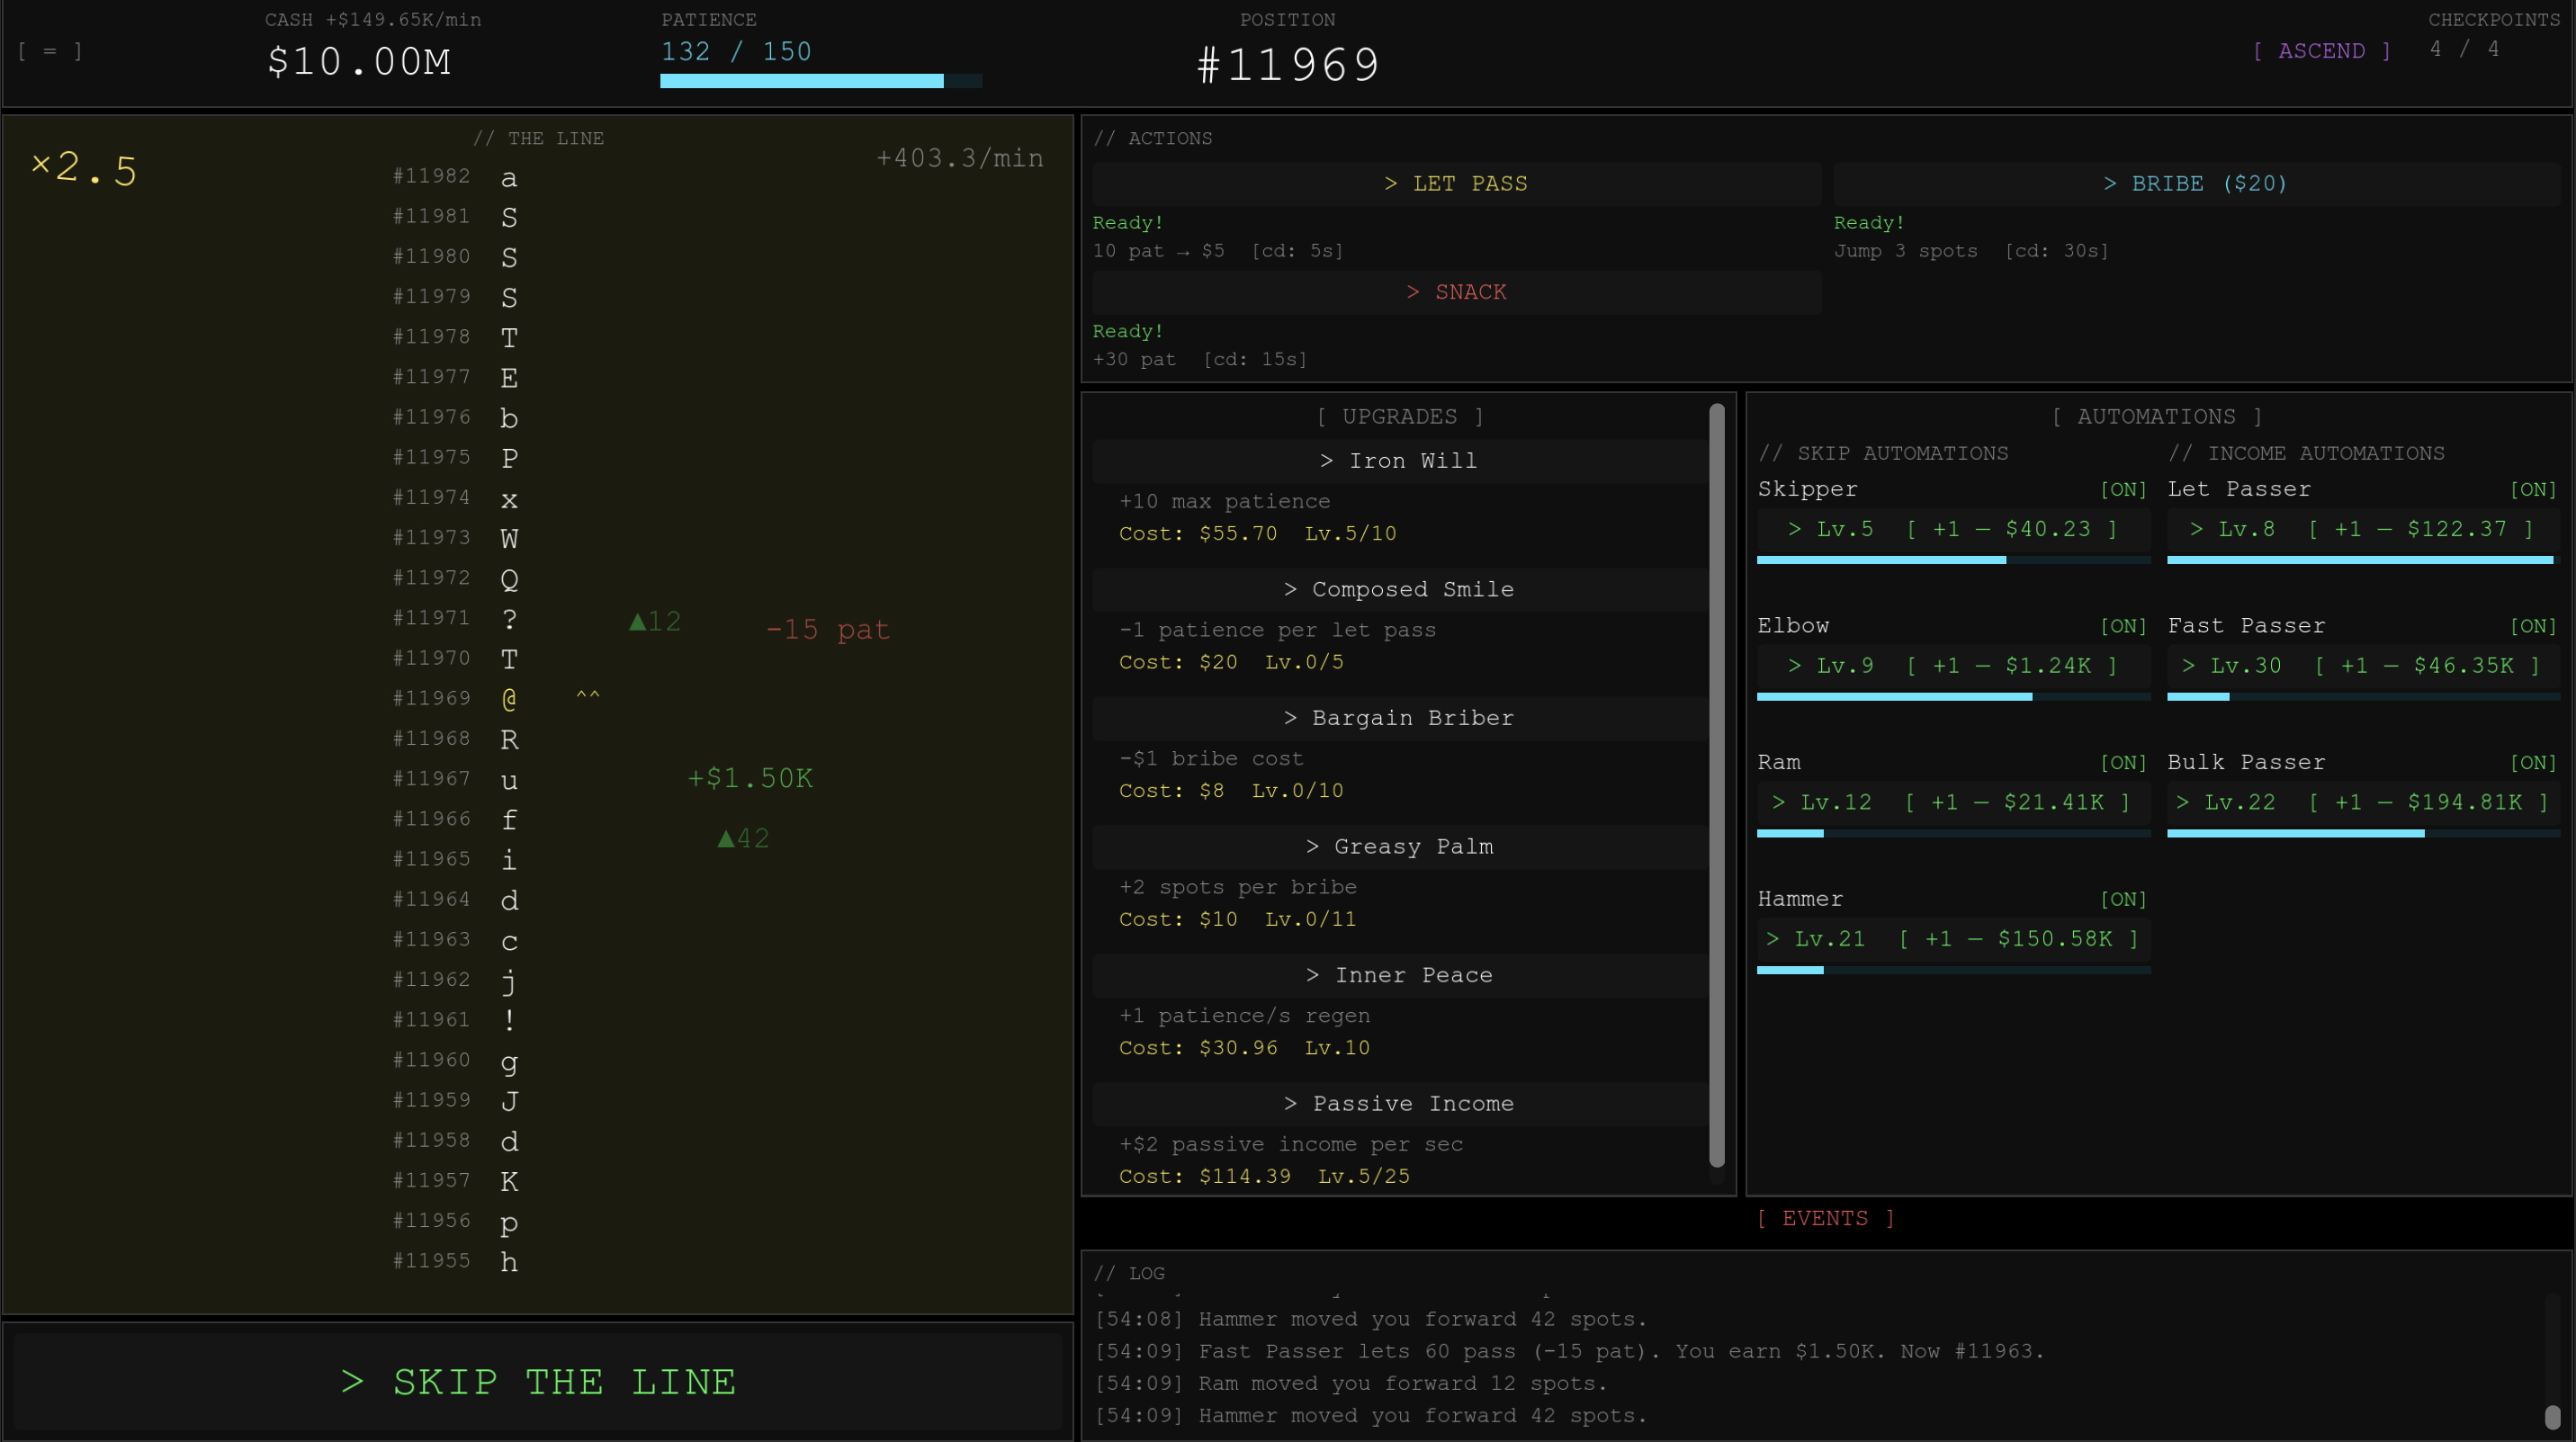
Task: Click '+30 pat [cd: 15s]' description
Action: (1200, 359)
